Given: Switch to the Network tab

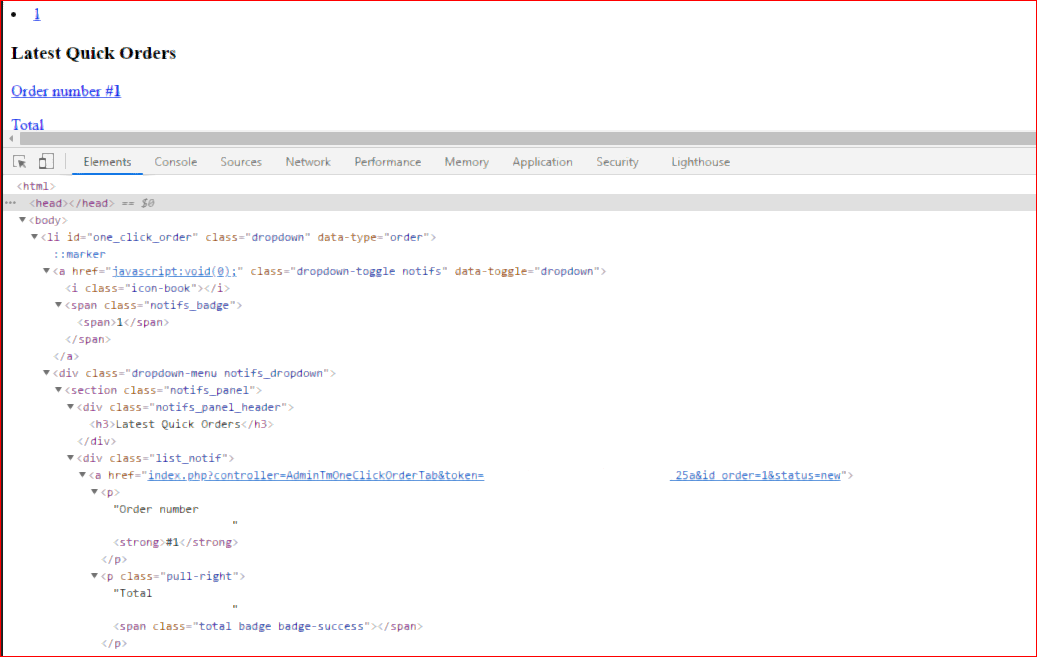Looking at the screenshot, I should pos(308,162).
